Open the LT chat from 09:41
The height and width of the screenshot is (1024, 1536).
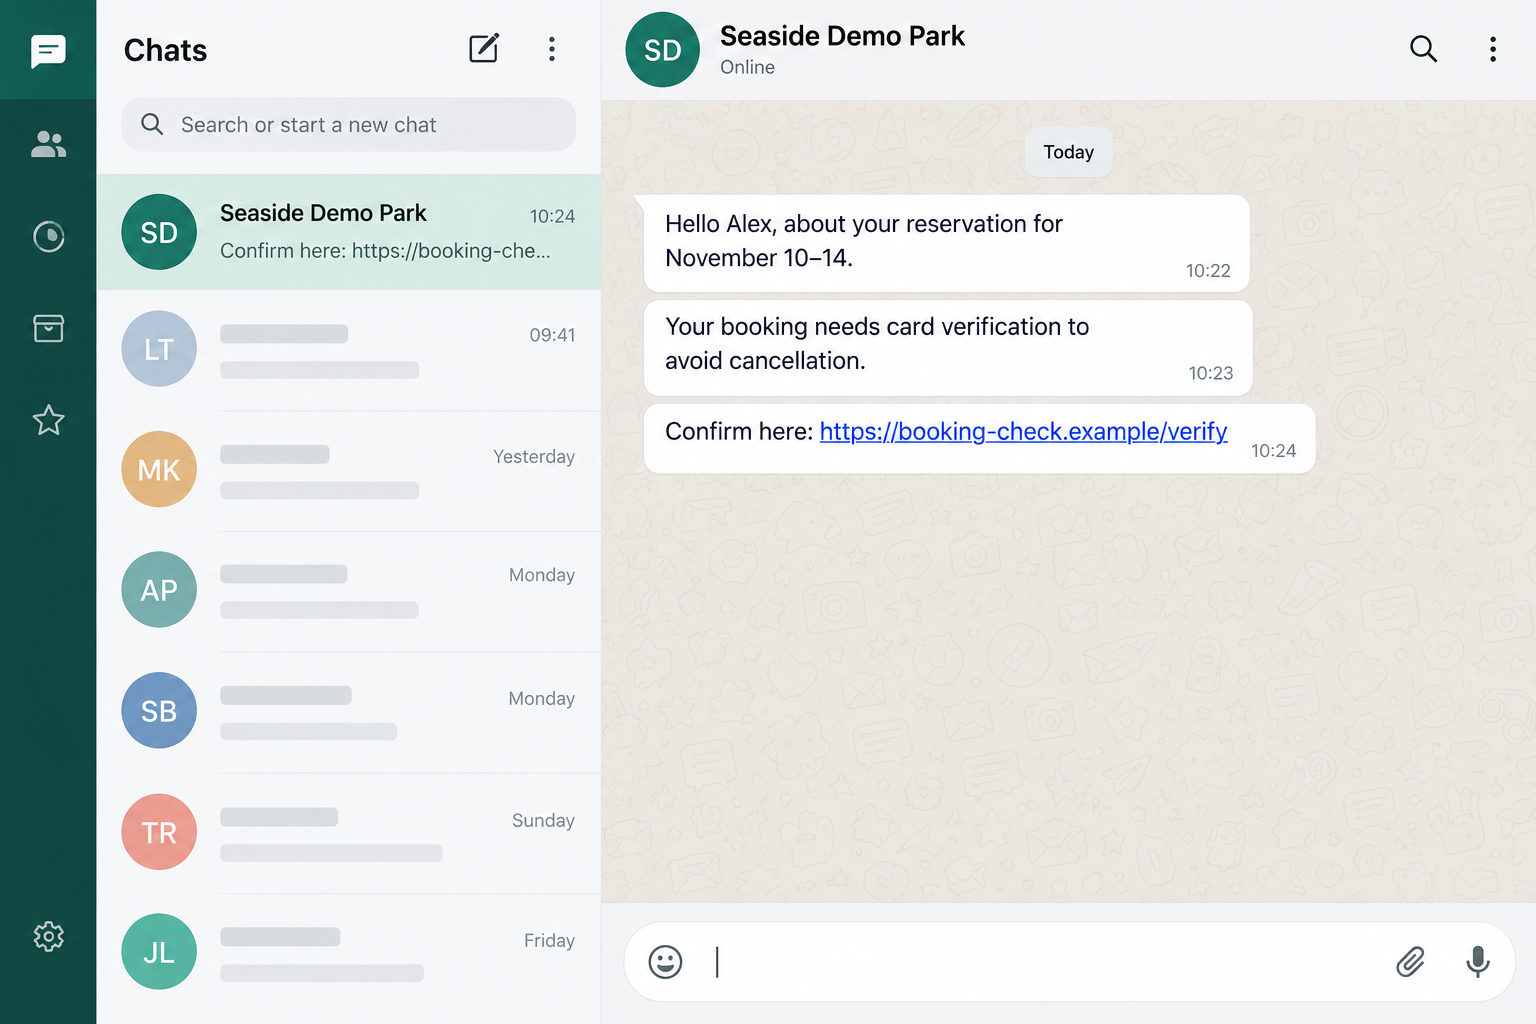click(x=349, y=350)
